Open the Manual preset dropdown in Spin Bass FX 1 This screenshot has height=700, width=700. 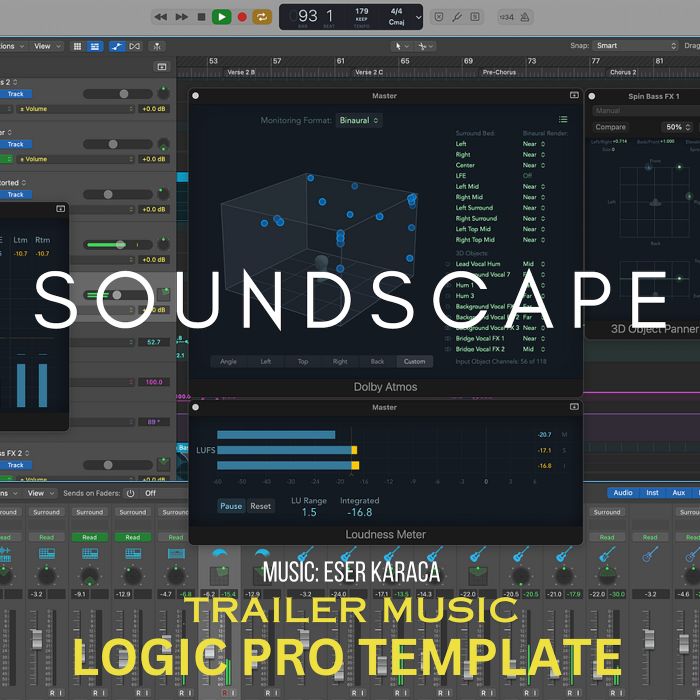point(646,110)
